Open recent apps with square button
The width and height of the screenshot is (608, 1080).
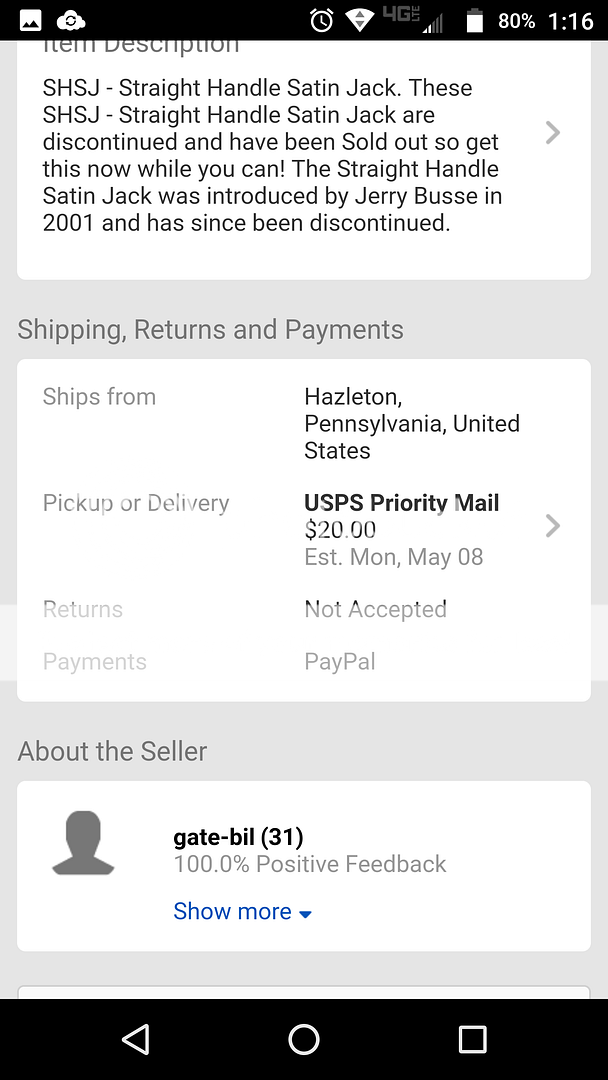pyautogui.click(x=472, y=1040)
